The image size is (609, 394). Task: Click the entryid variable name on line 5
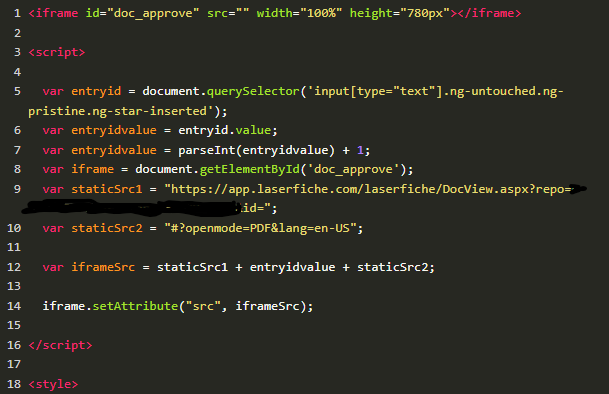coord(96,91)
